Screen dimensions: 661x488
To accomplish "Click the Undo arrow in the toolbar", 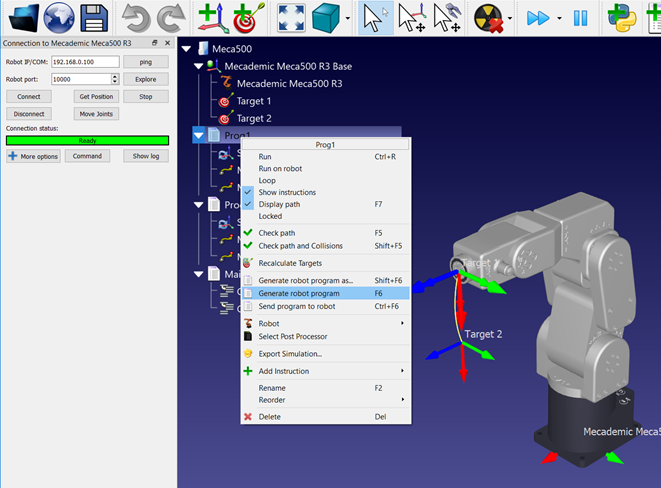I will 137,18.
